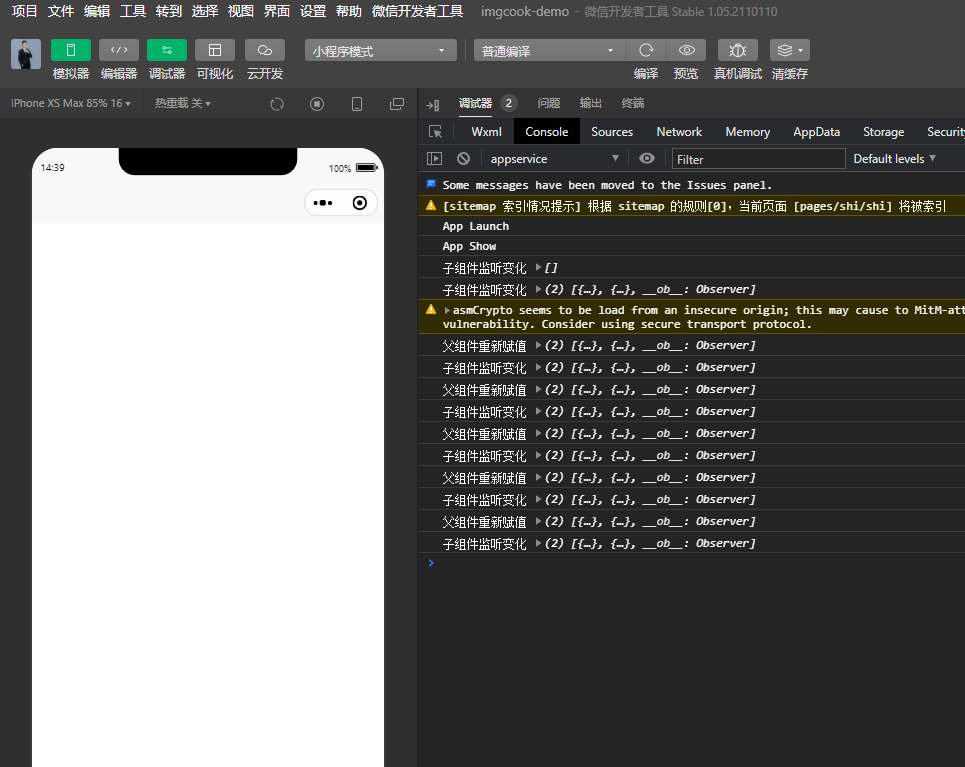The width and height of the screenshot is (965, 767).
Task: Click the clear cache layers icon
Action: tap(789, 50)
